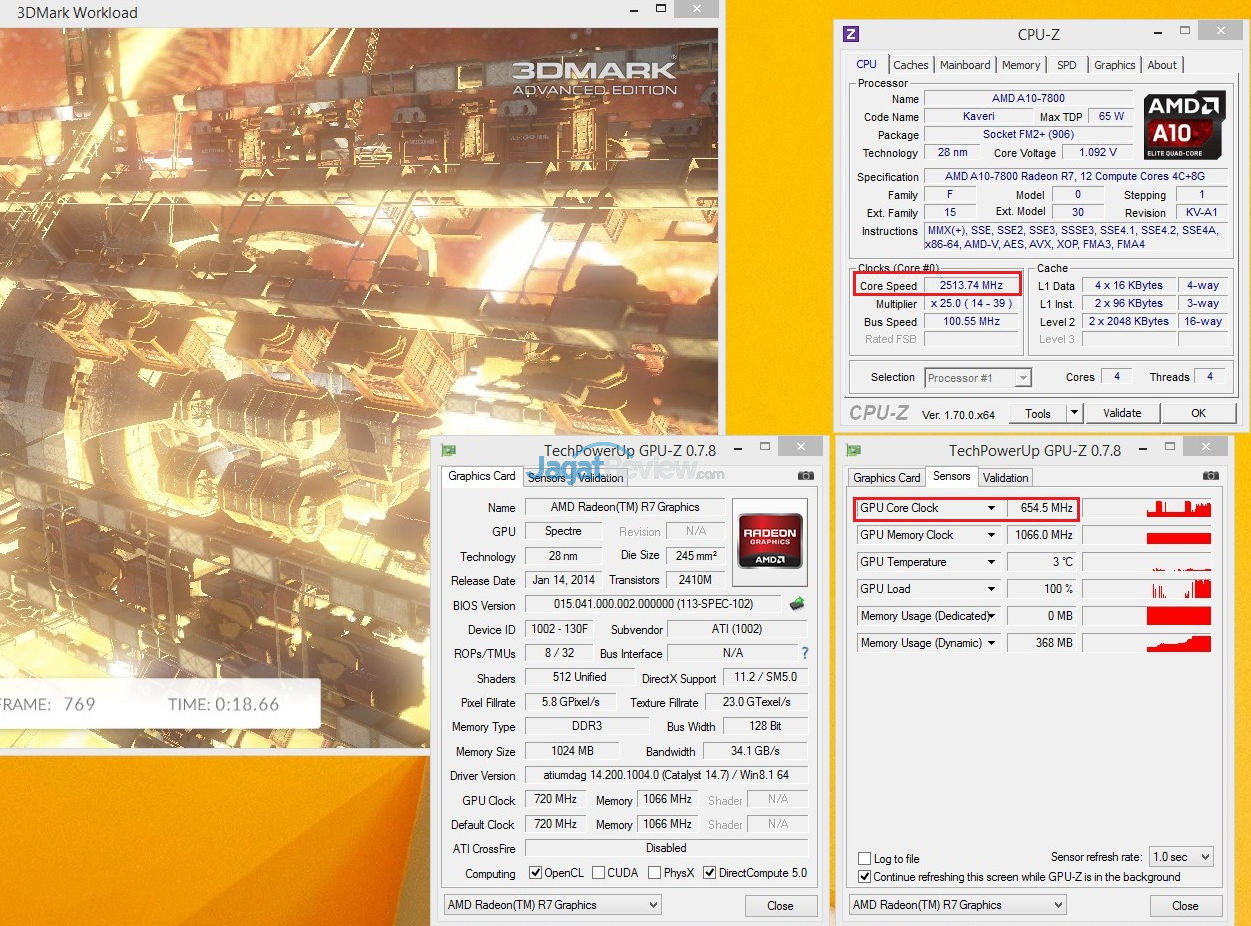
Task: Toggle the CUDA computing checkbox
Action: coord(598,873)
